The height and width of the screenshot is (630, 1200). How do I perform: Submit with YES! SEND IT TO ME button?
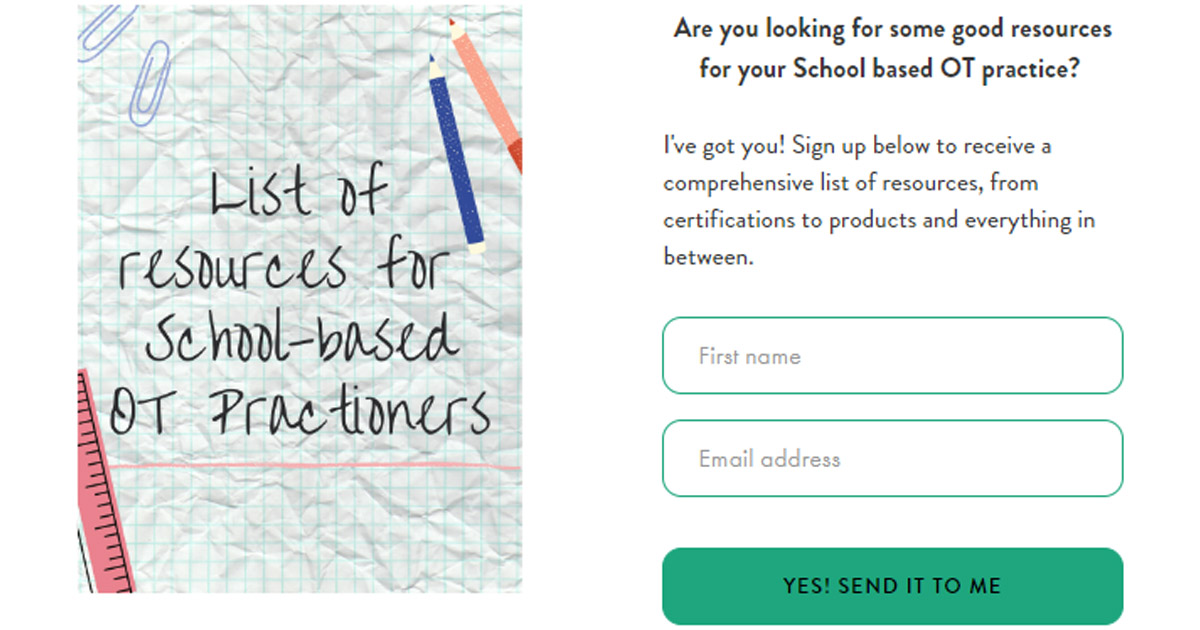(x=892, y=586)
